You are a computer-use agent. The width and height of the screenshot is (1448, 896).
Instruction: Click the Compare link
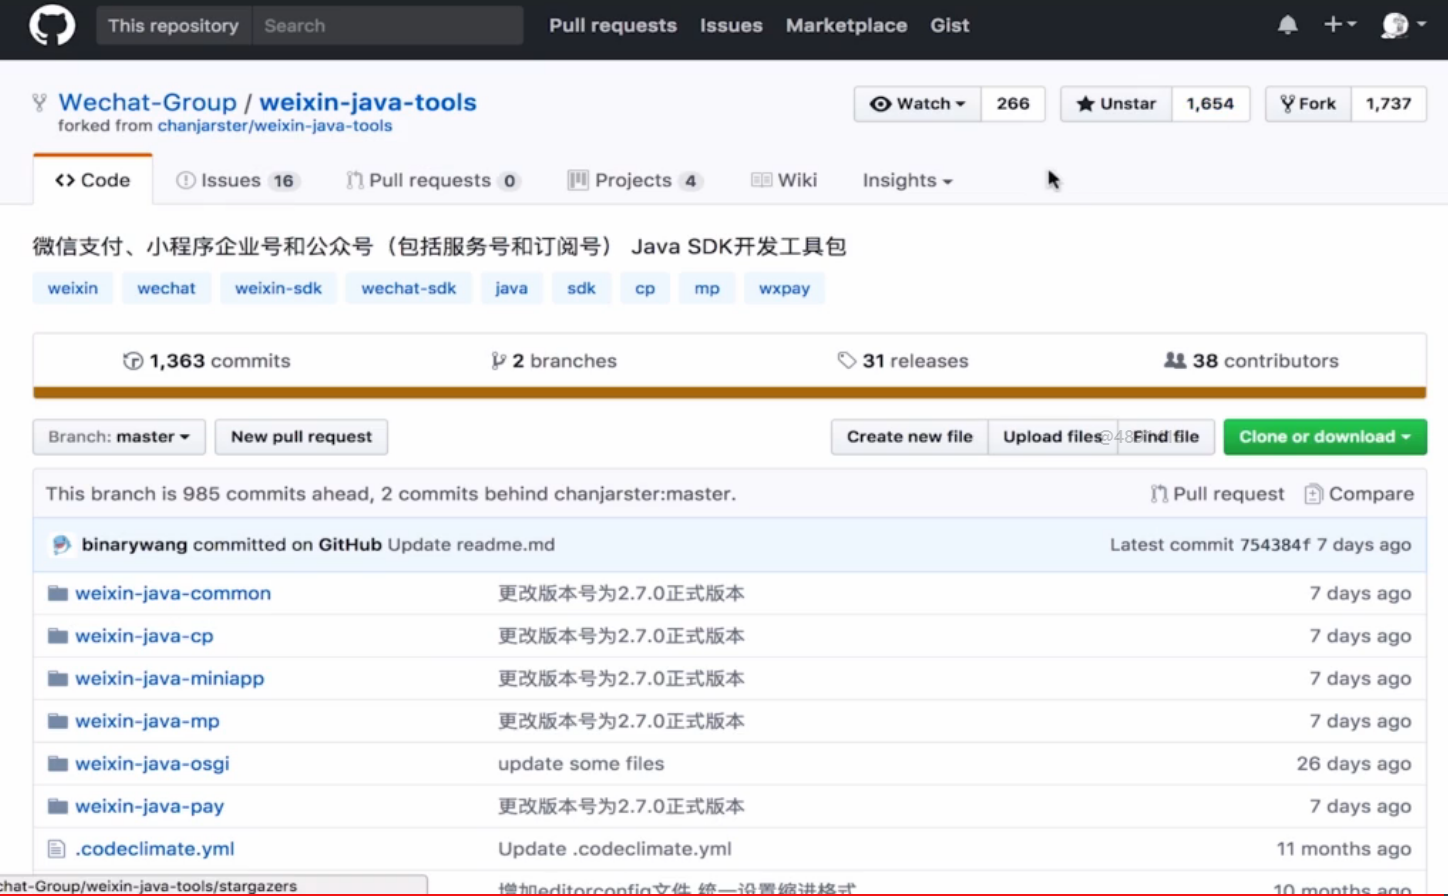pyautogui.click(x=1359, y=494)
